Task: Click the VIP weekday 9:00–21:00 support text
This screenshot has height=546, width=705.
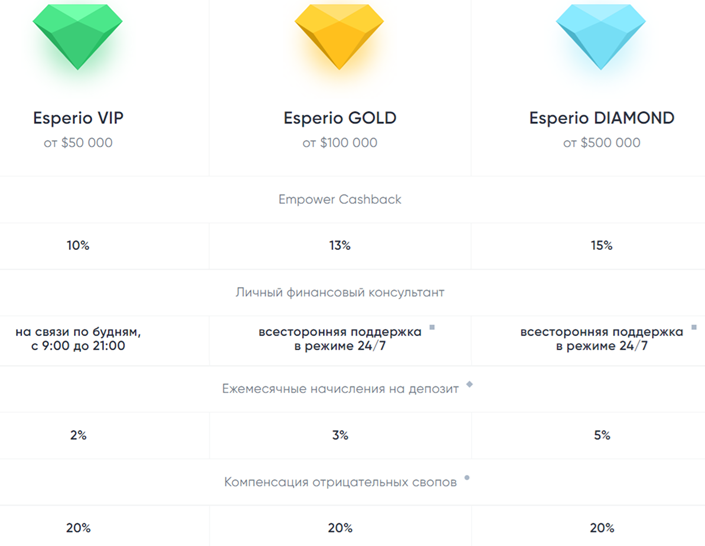Action: (78, 339)
